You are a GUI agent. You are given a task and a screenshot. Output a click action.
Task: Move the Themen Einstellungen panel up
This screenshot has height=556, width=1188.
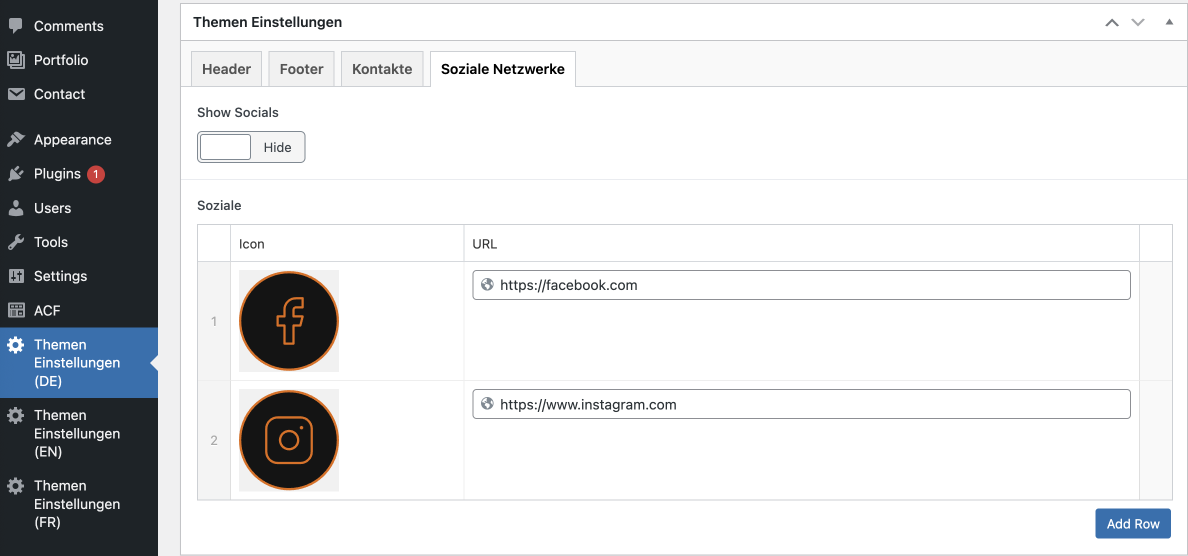tap(1112, 22)
